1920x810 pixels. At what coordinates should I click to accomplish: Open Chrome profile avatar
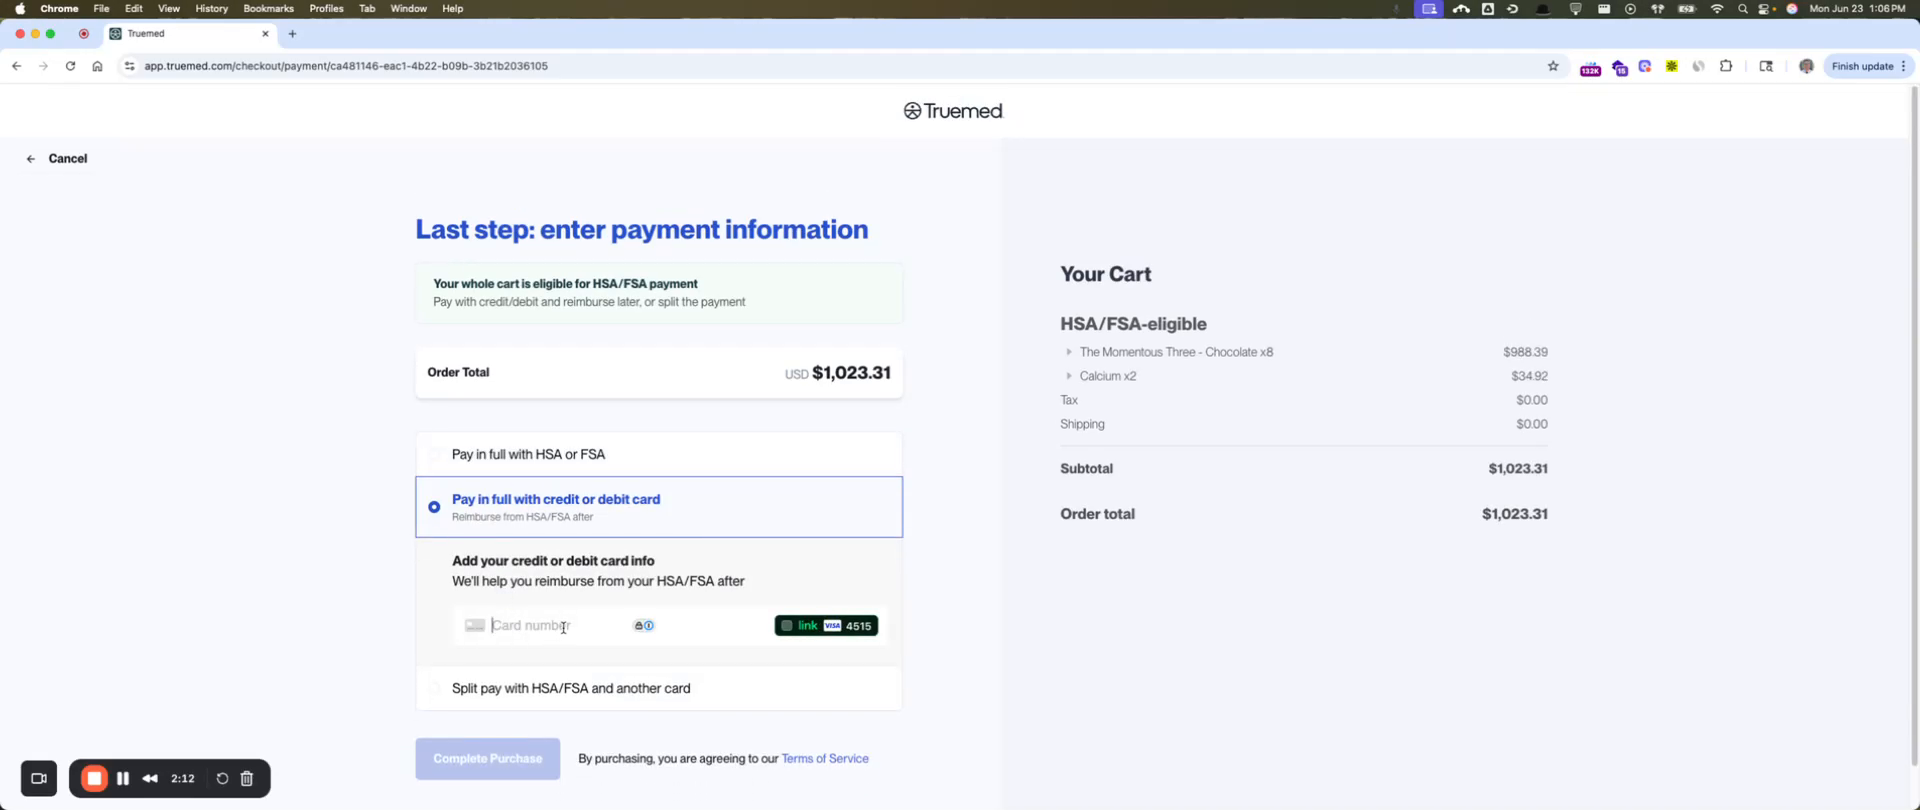[x=1806, y=66]
